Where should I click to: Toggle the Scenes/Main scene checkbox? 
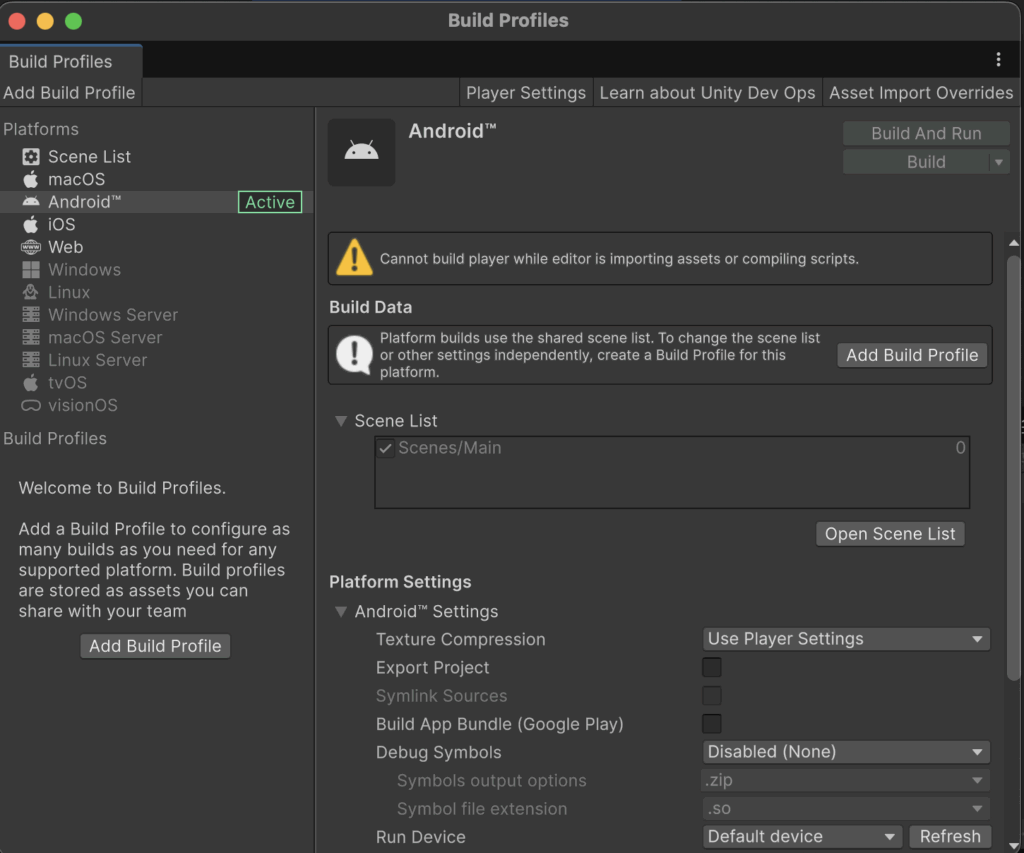coord(385,448)
